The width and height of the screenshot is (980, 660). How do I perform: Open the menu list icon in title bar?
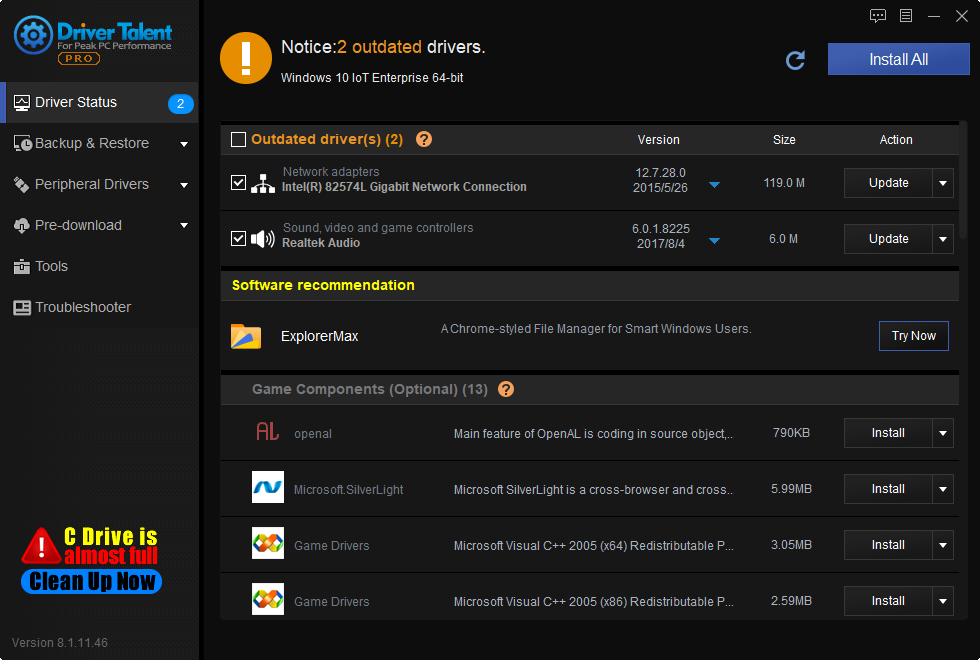click(906, 16)
